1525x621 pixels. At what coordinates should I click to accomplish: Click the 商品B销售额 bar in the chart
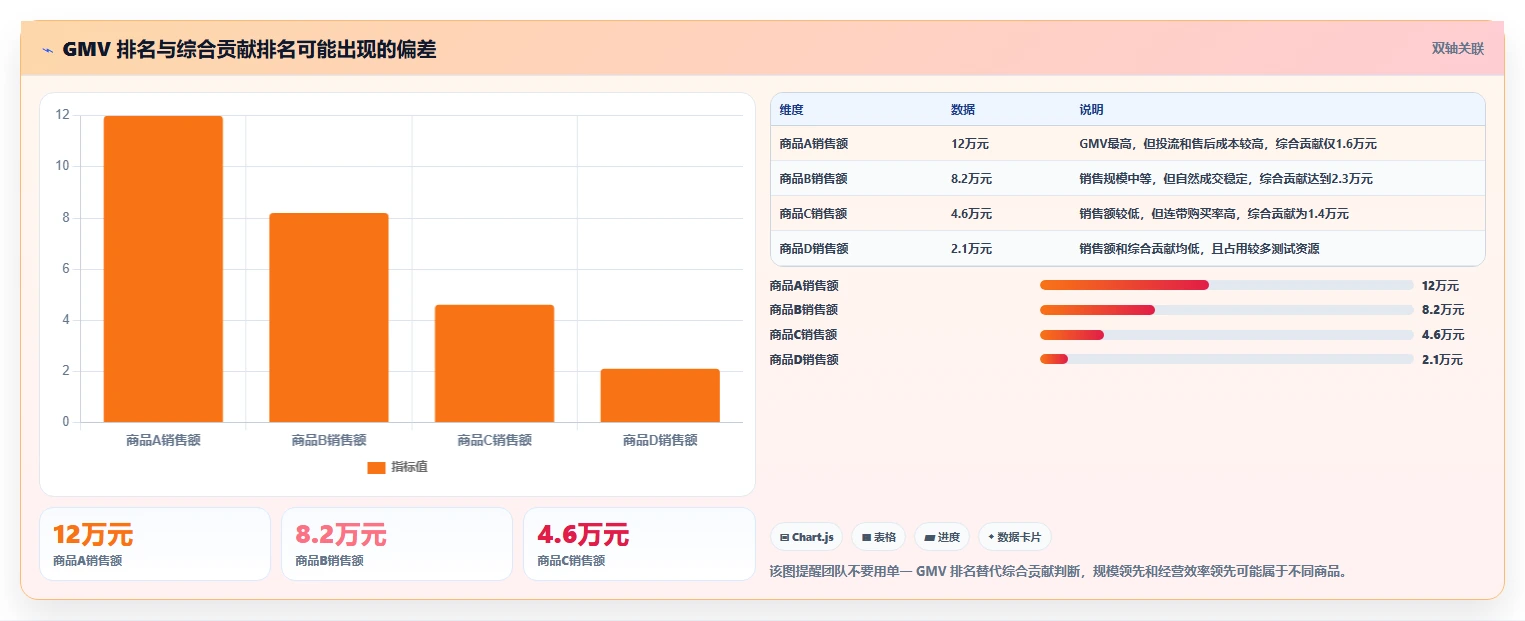329,317
